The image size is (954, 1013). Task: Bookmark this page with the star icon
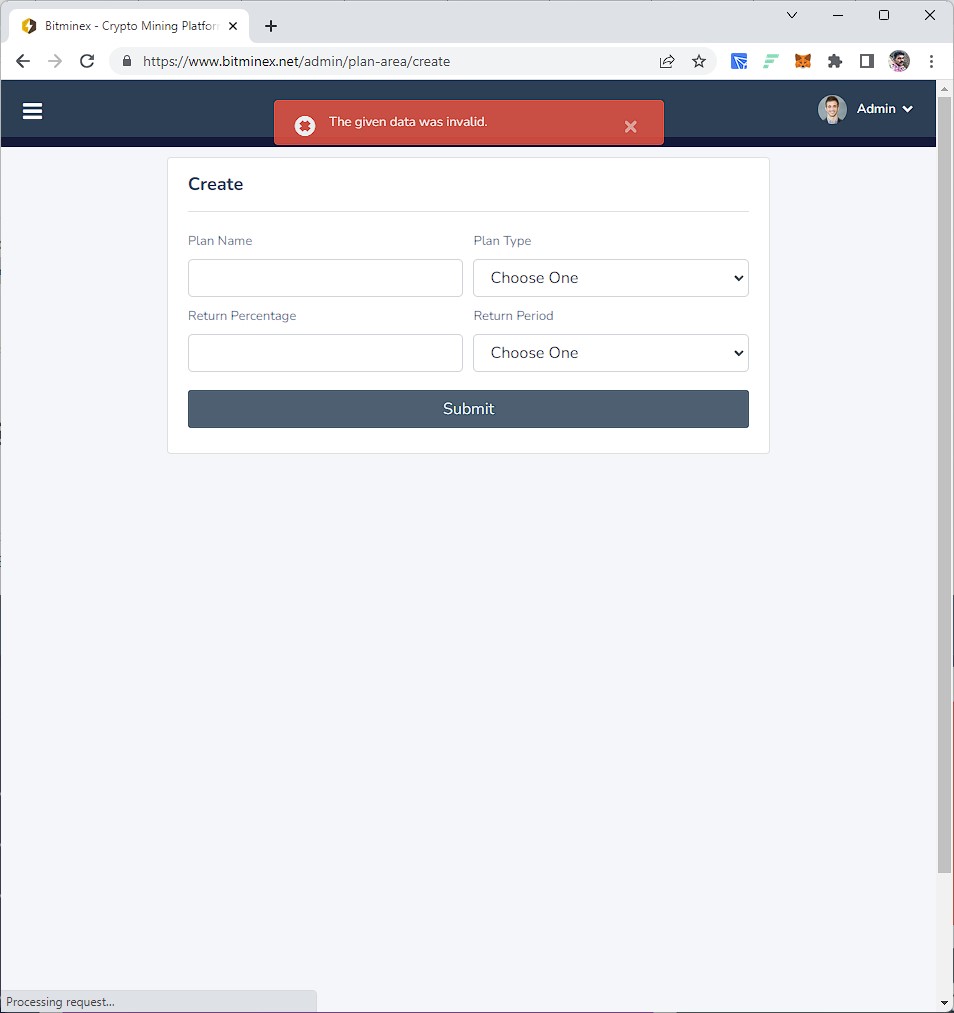pos(699,61)
